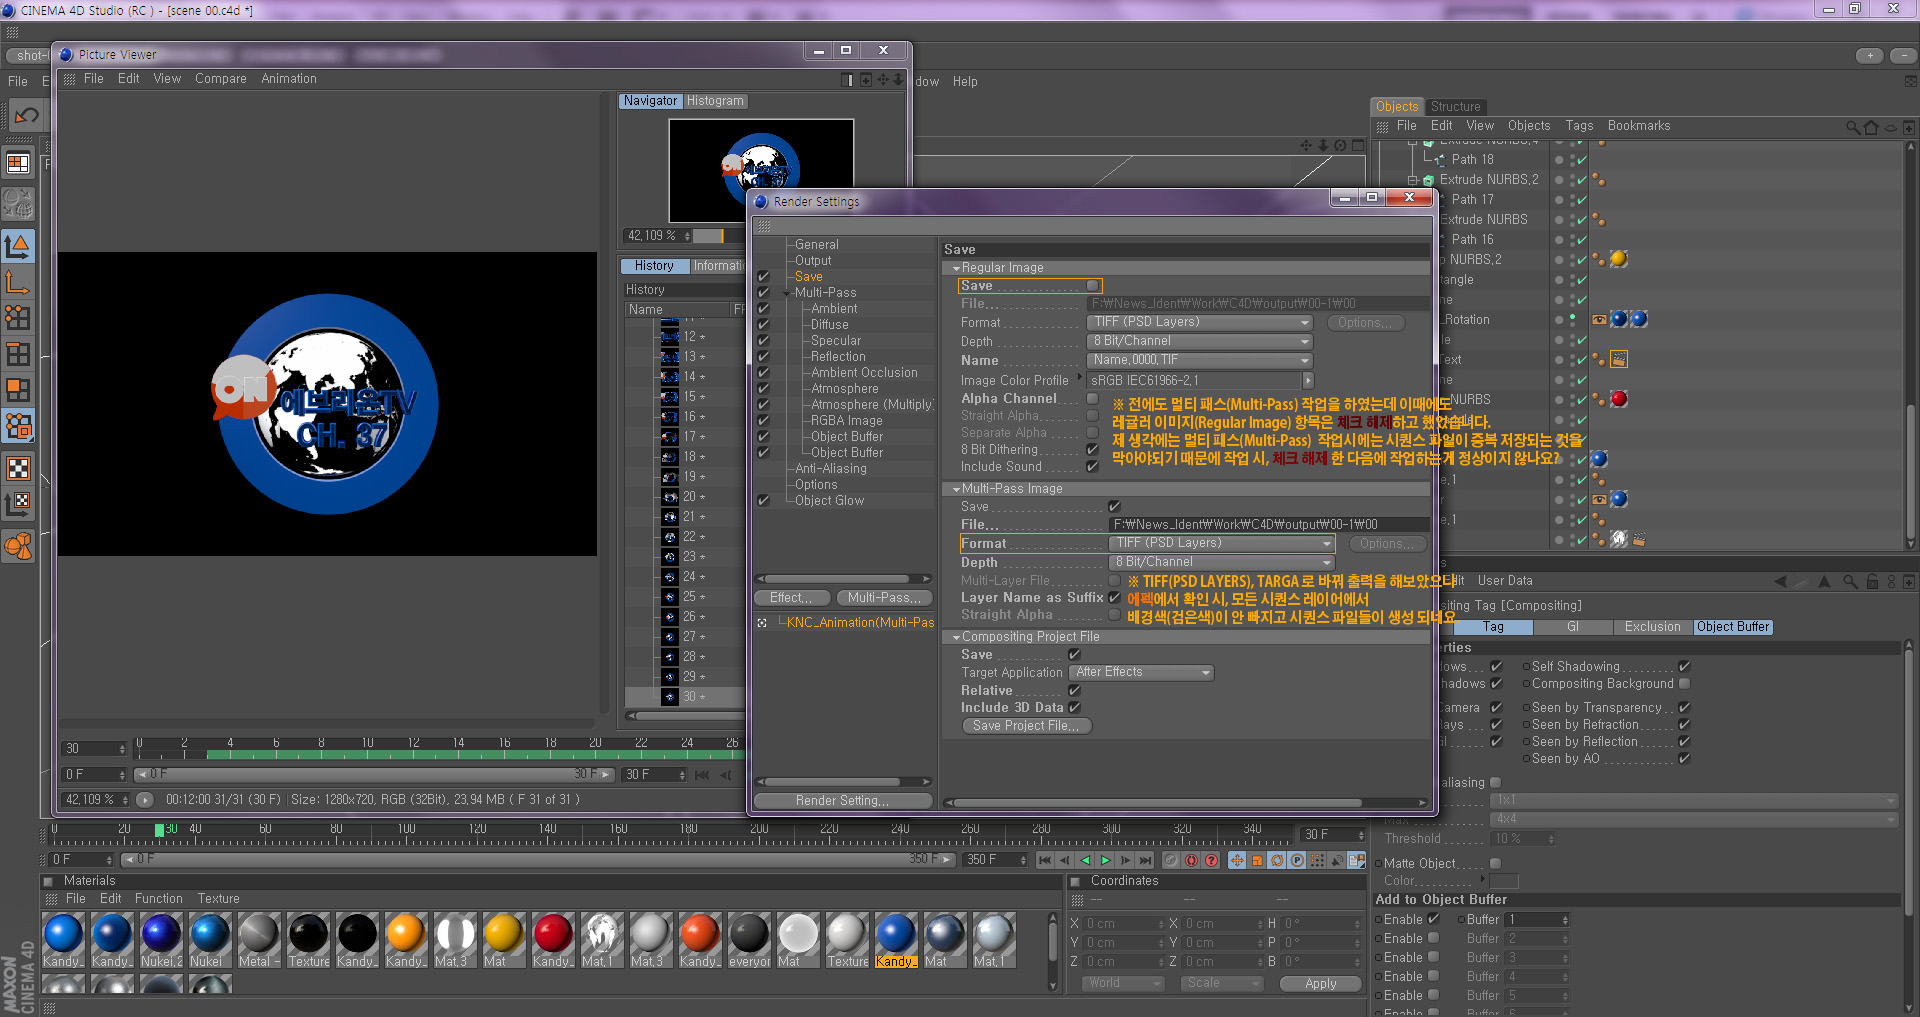The image size is (1920, 1017).
Task: Click the primitives objects icon at bottom of toolbar
Action: 18,545
